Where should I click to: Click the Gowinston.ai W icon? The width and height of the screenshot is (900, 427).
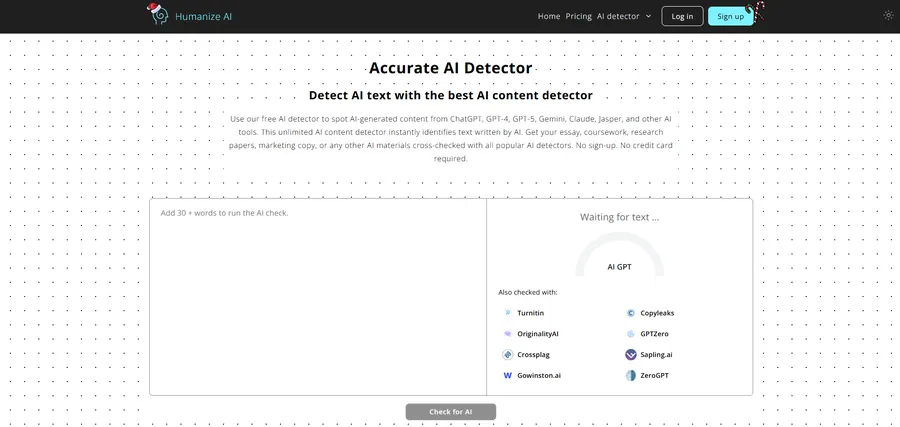point(507,376)
